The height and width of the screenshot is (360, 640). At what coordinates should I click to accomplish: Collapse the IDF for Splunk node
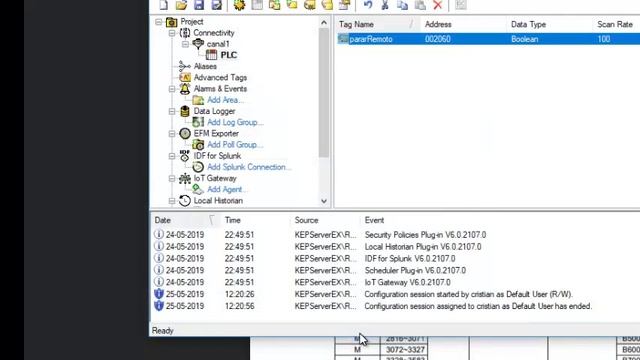(x=172, y=156)
